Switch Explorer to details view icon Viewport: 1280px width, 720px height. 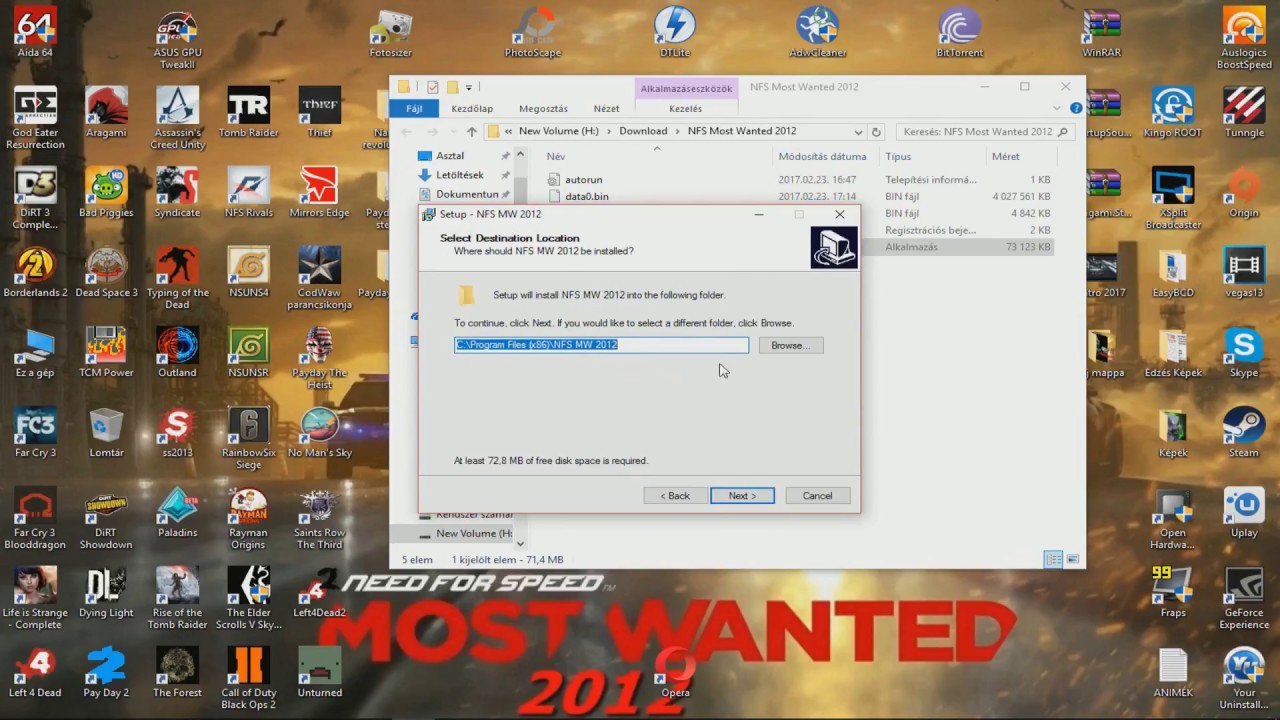pyautogui.click(x=1053, y=560)
